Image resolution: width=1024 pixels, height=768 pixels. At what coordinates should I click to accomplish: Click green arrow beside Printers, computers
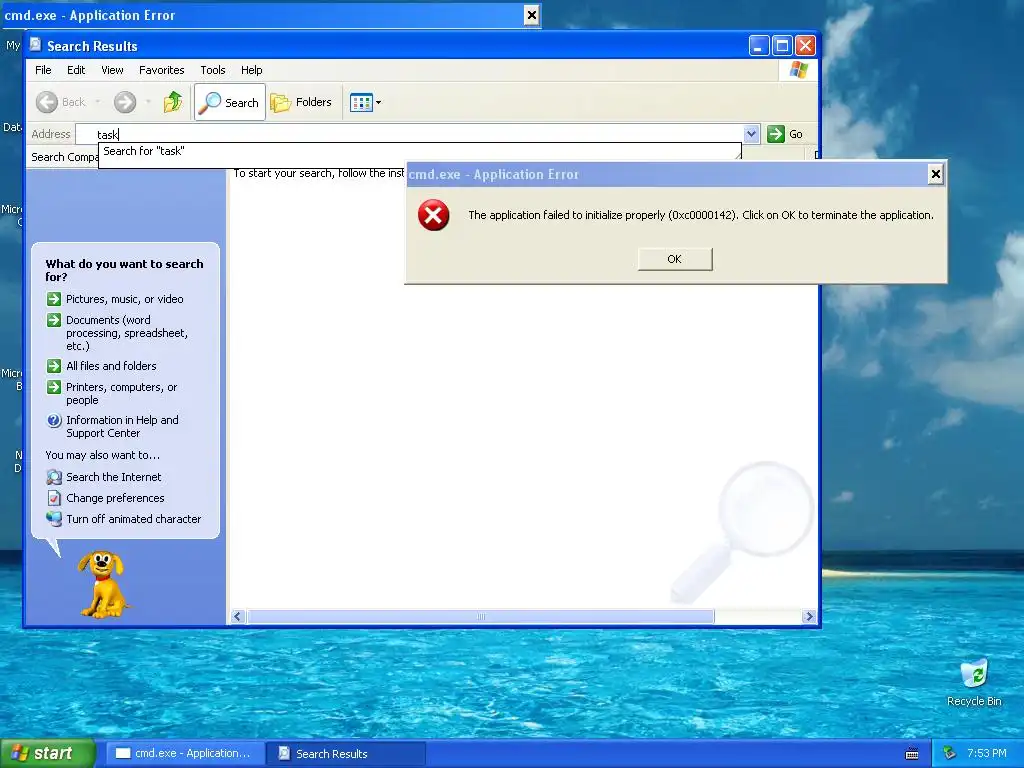[x=54, y=387]
